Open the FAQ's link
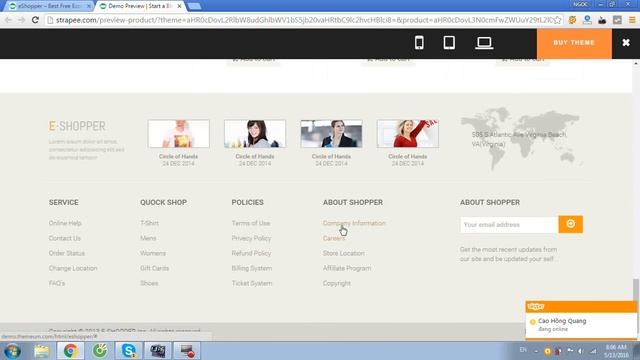Image resolution: width=640 pixels, height=360 pixels. pyautogui.click(x=57, y=283)
